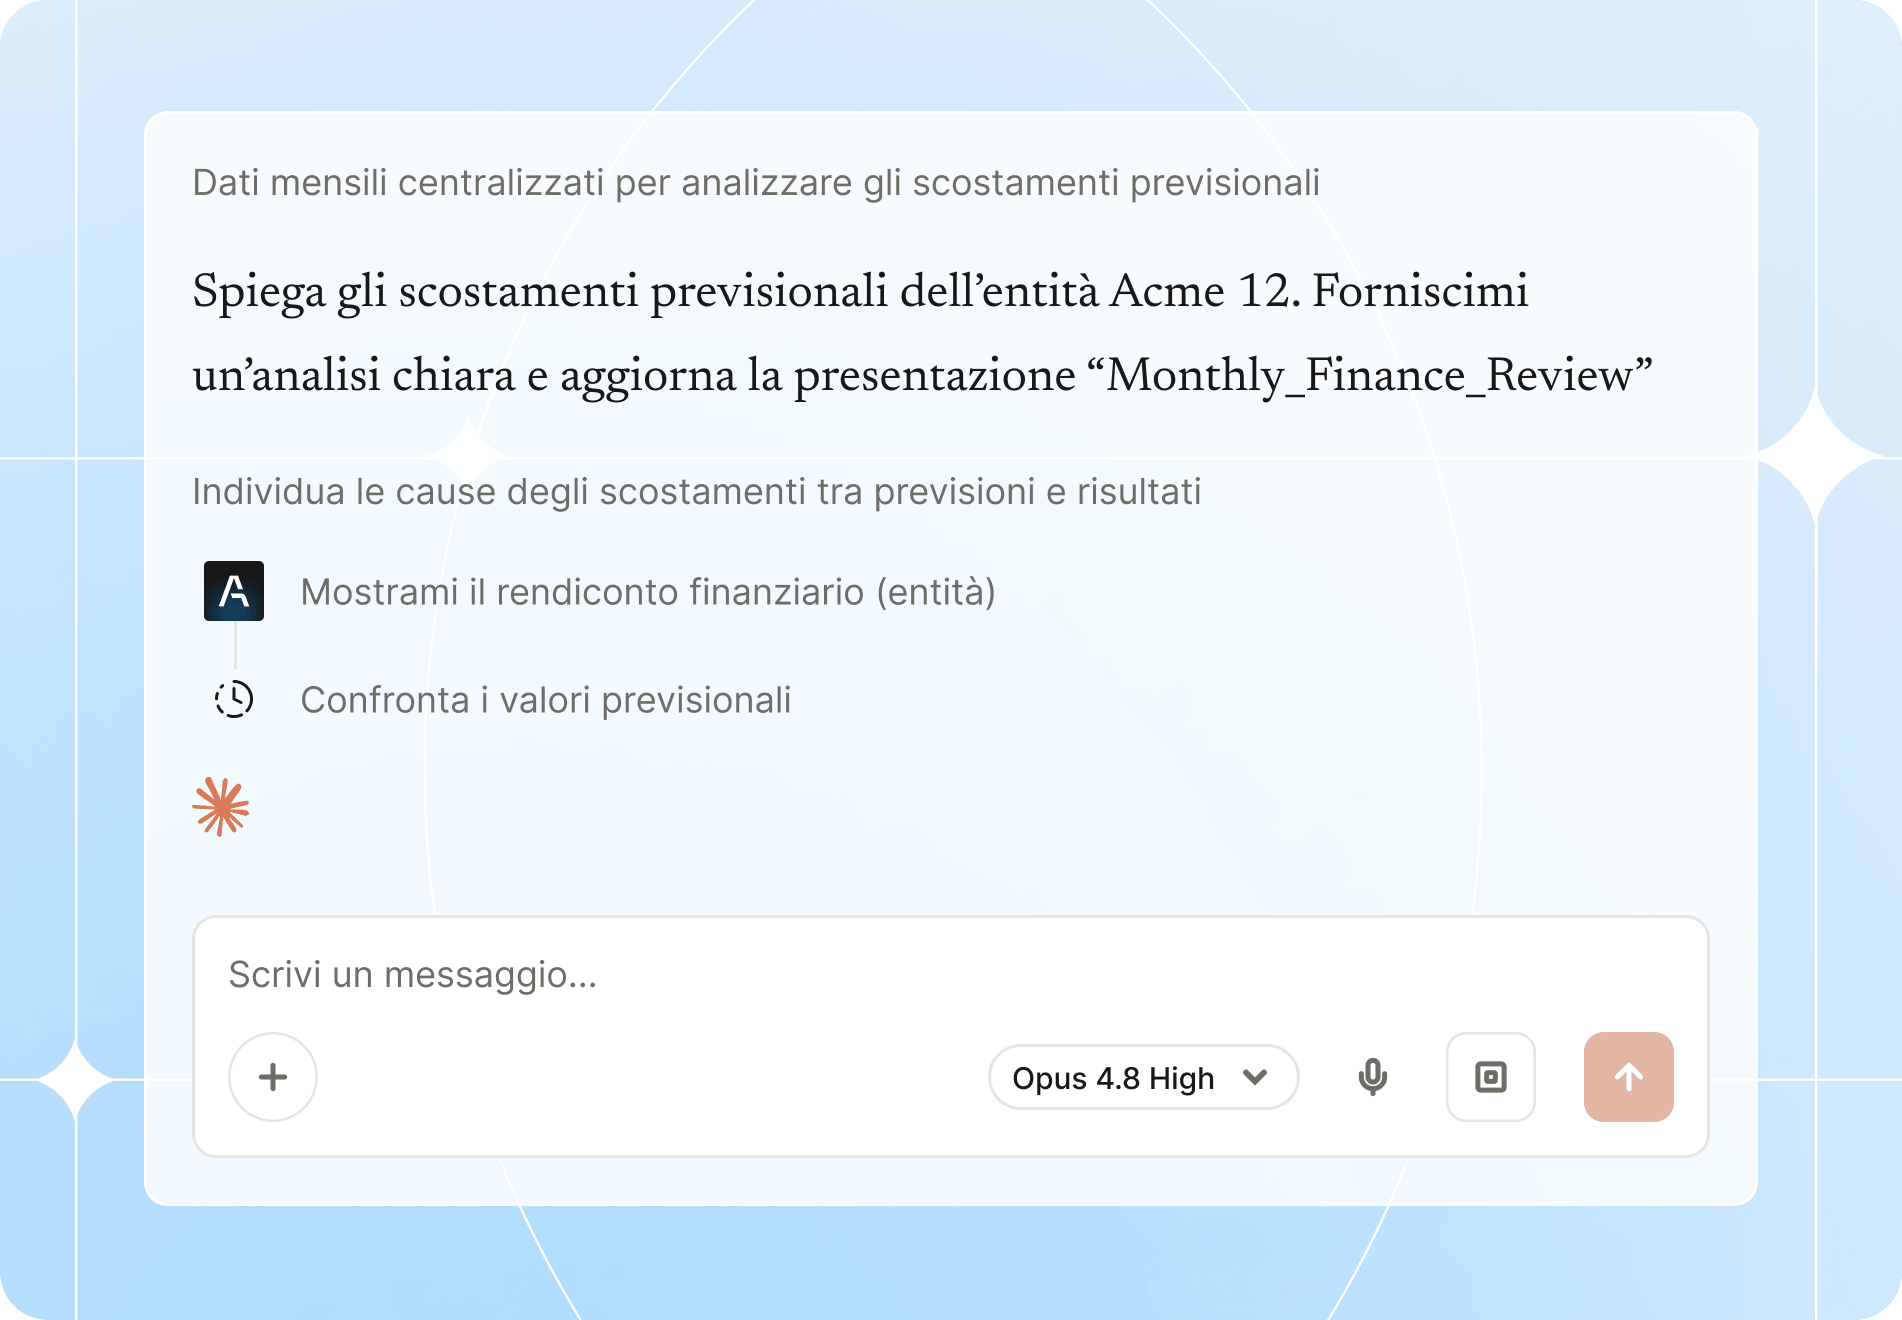This screenshot has width=1902, height=1320.
Task: Click the plus attachment button
Action: (x=273, y=1077)
